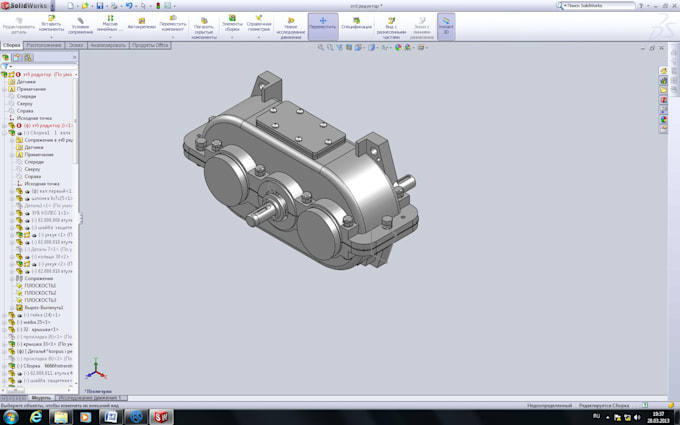Save the assembly with the diskette icon

(100, 6)
